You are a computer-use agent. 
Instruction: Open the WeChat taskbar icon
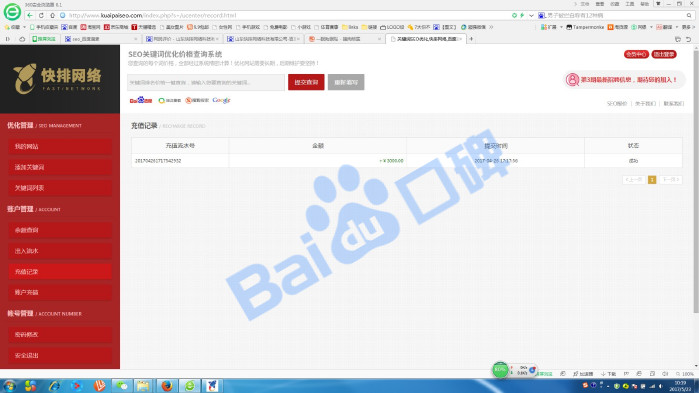pos(122,385)
